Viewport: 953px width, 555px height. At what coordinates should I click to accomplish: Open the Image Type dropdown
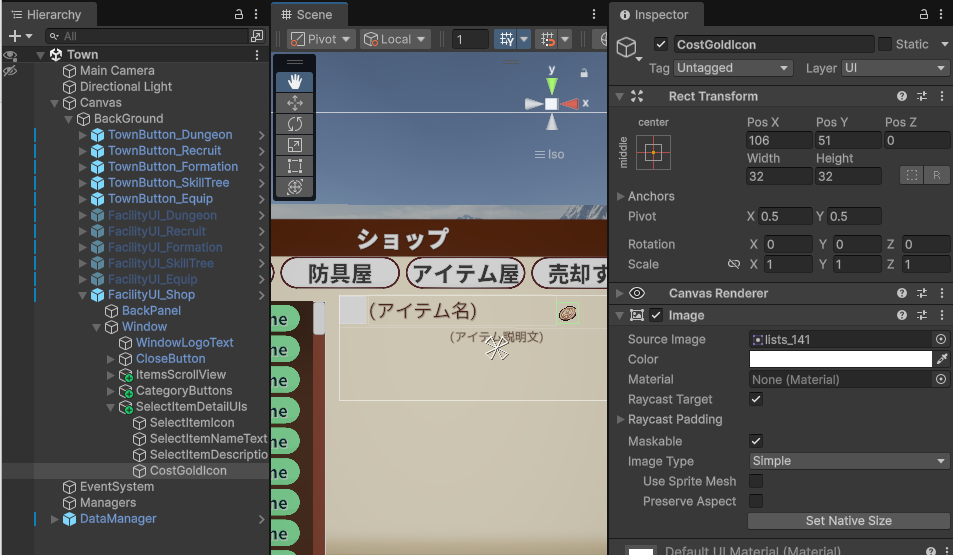point(848,461)
